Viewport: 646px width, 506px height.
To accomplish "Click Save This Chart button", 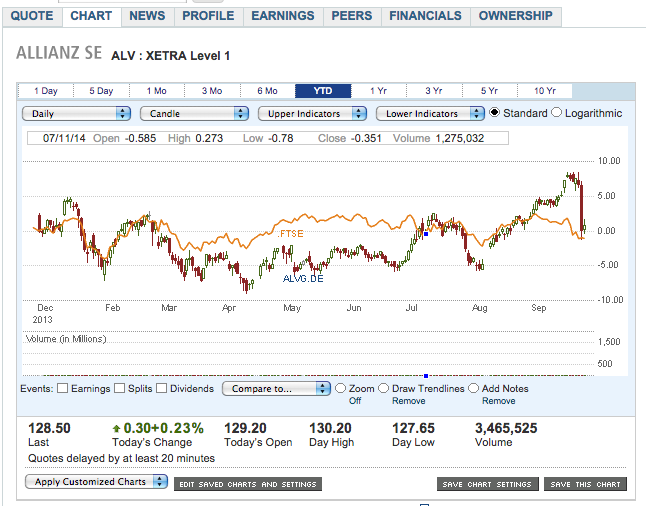I will click(584, 484).
